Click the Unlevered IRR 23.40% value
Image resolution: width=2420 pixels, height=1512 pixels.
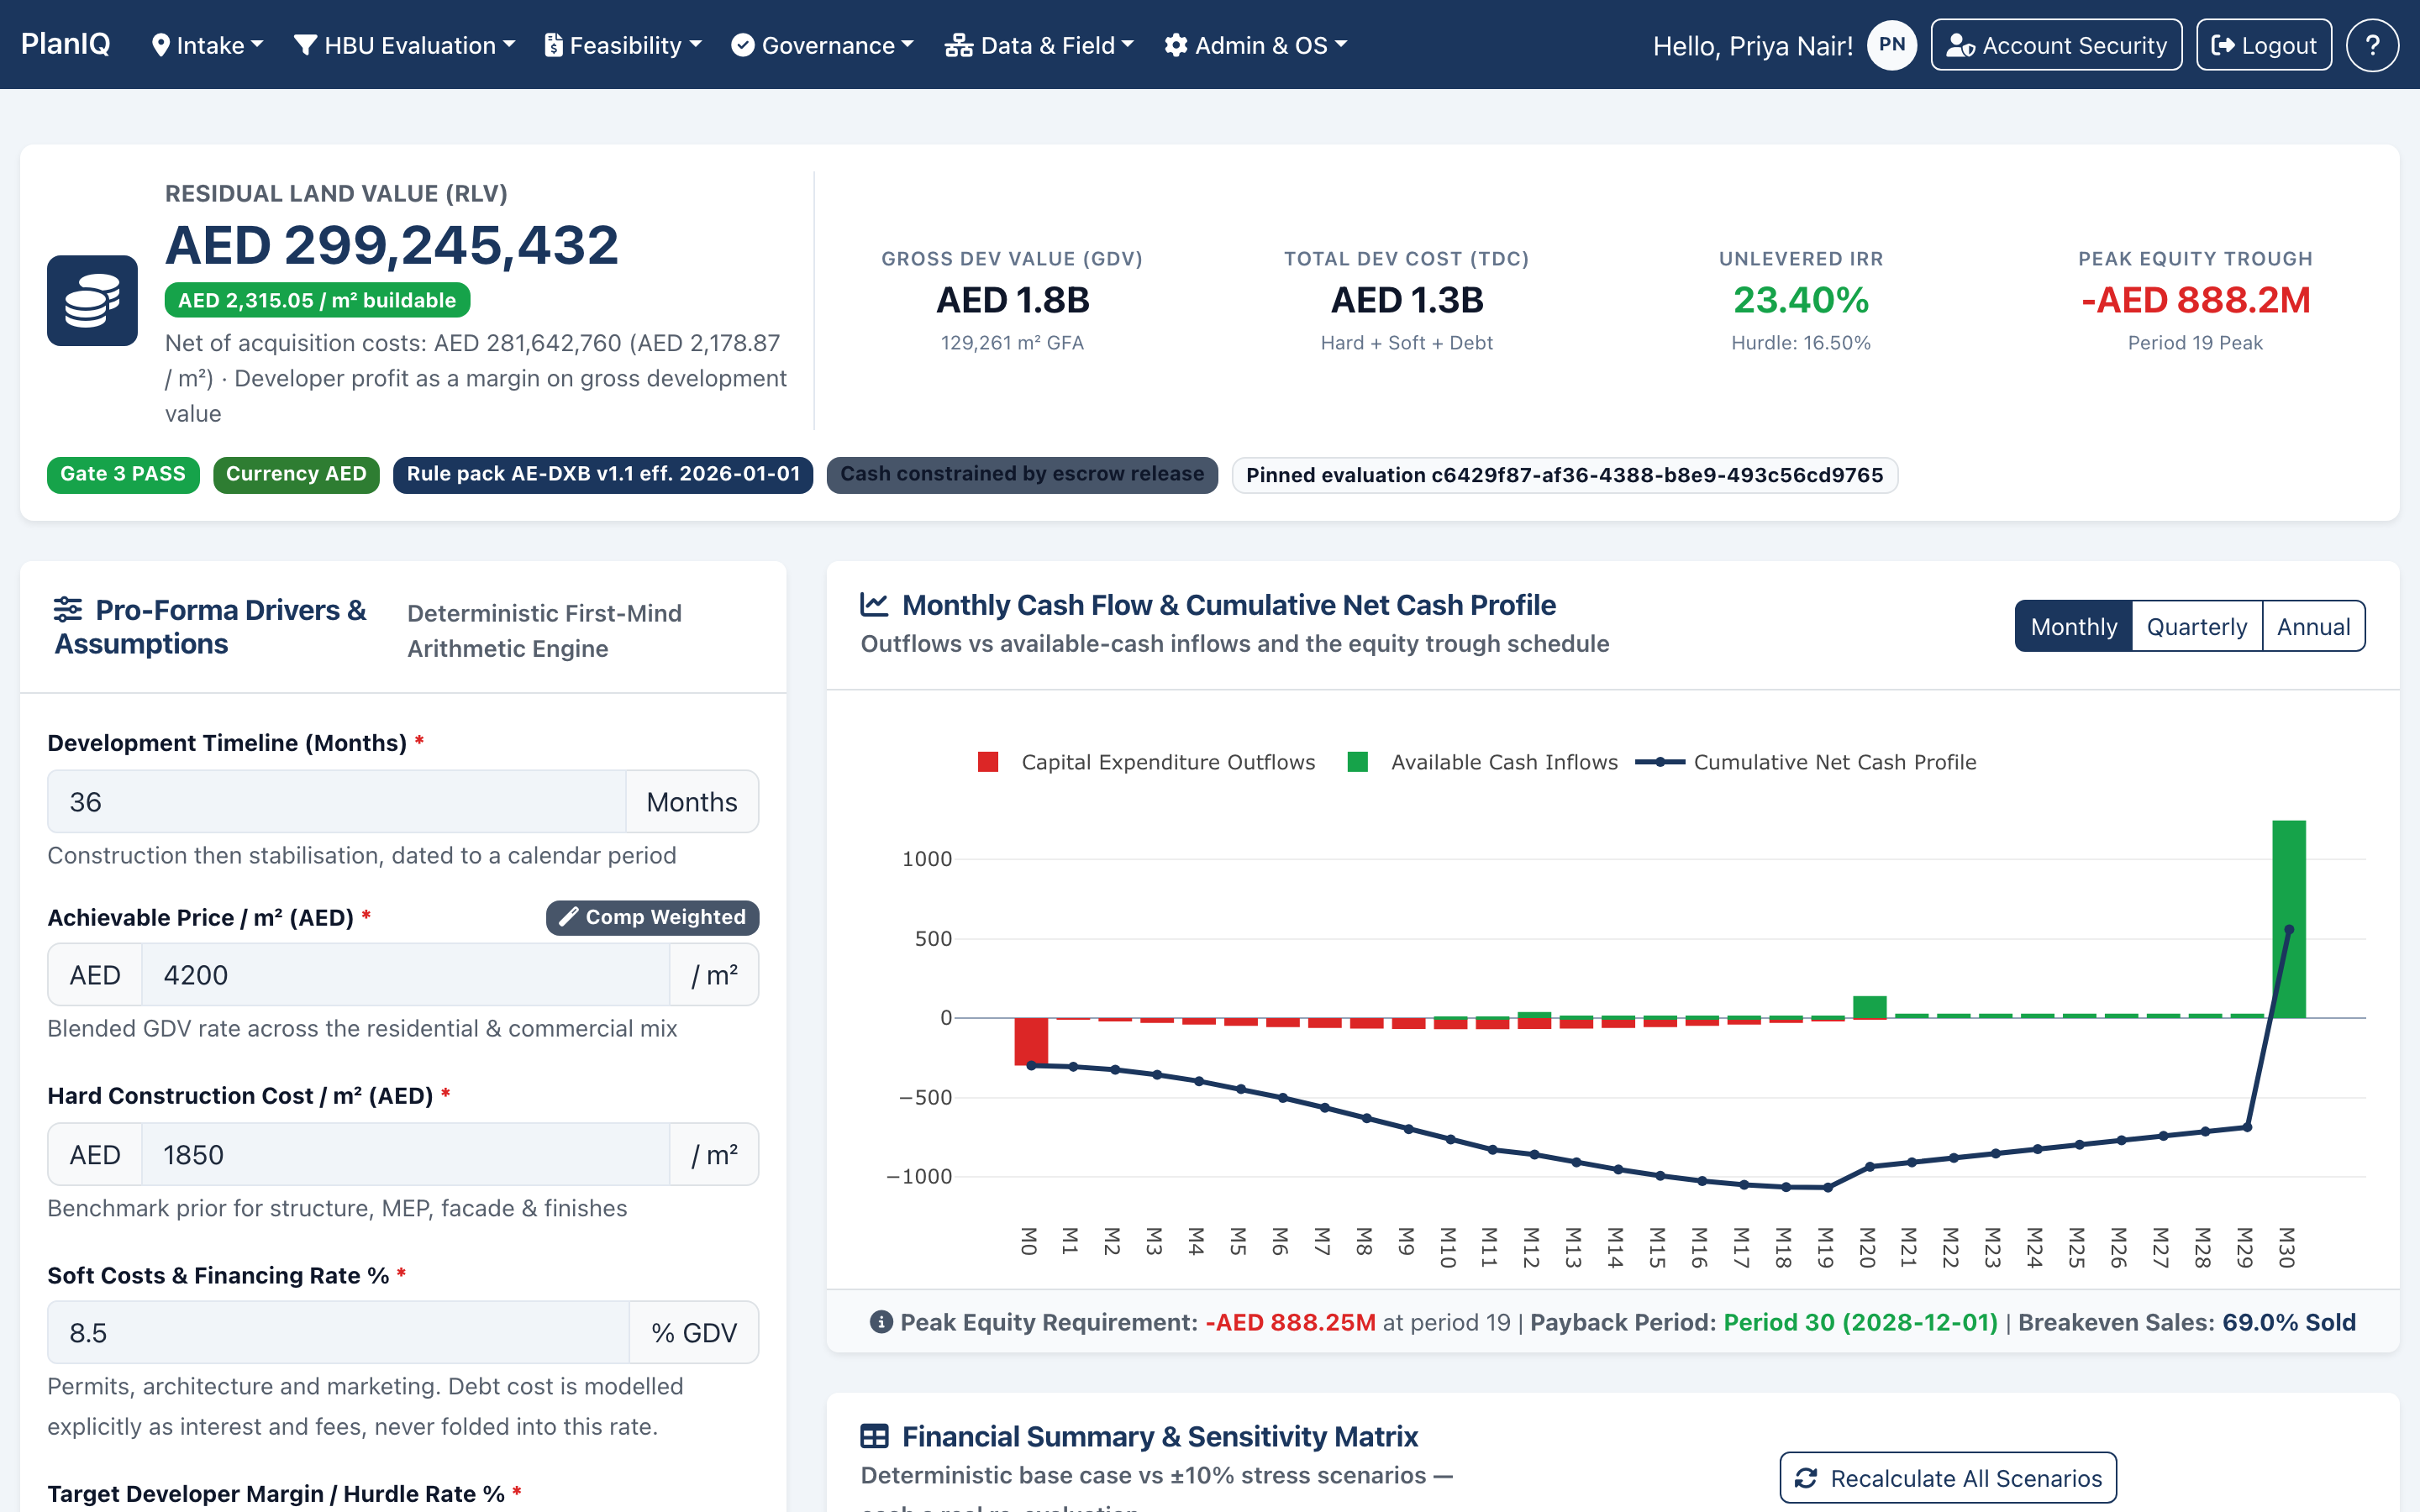click(1801, 299)
